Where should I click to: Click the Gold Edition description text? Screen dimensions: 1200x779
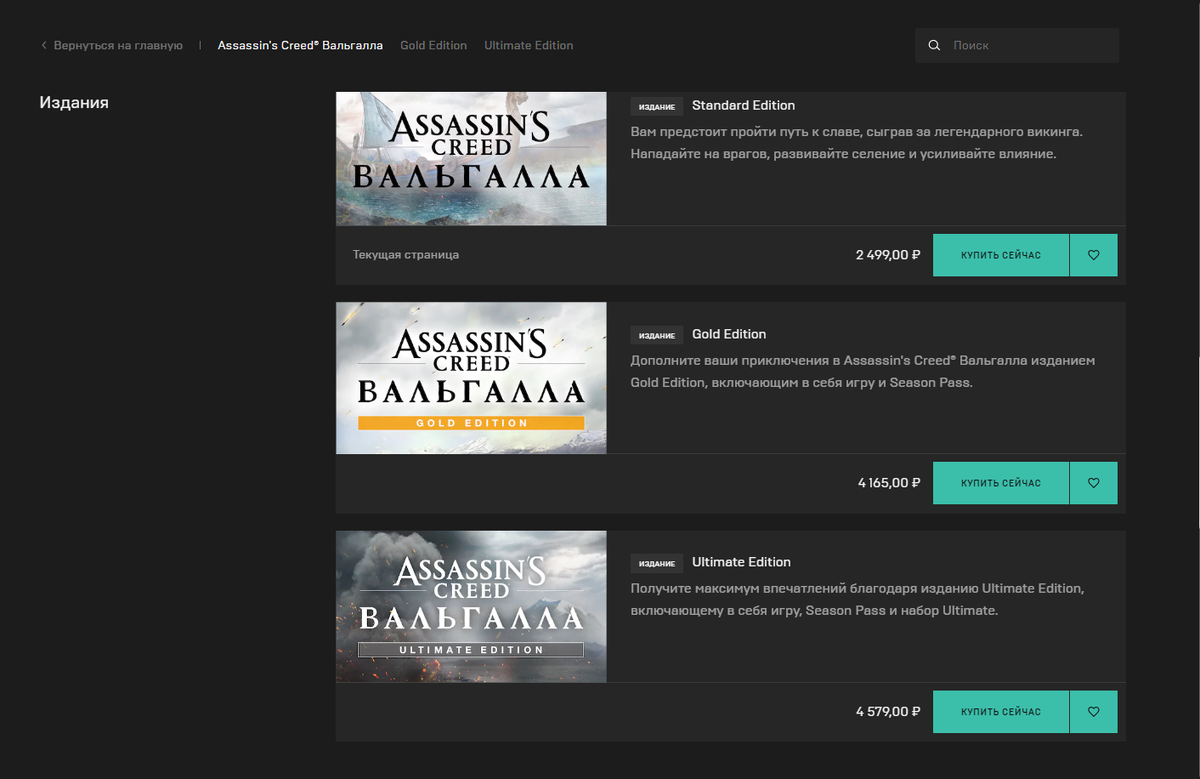click(x=863, y=371)
